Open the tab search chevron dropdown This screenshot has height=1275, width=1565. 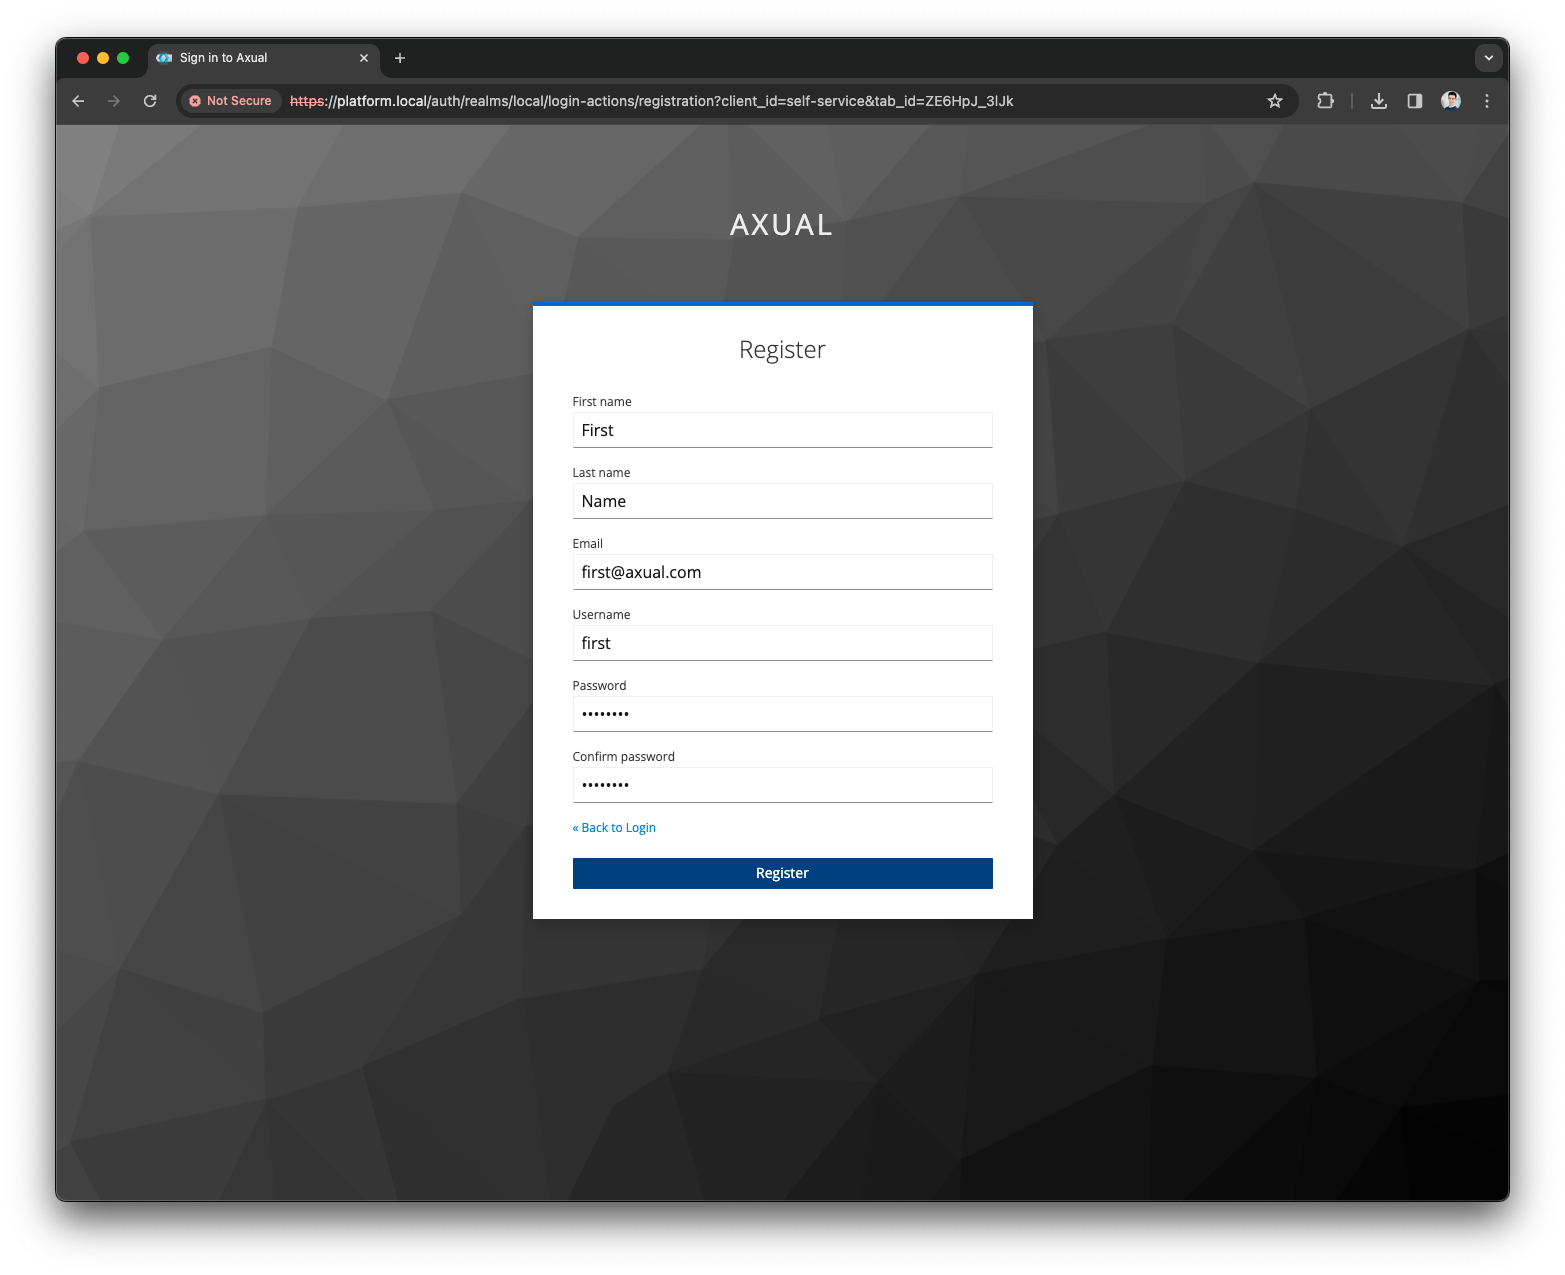coord(1488,58)
